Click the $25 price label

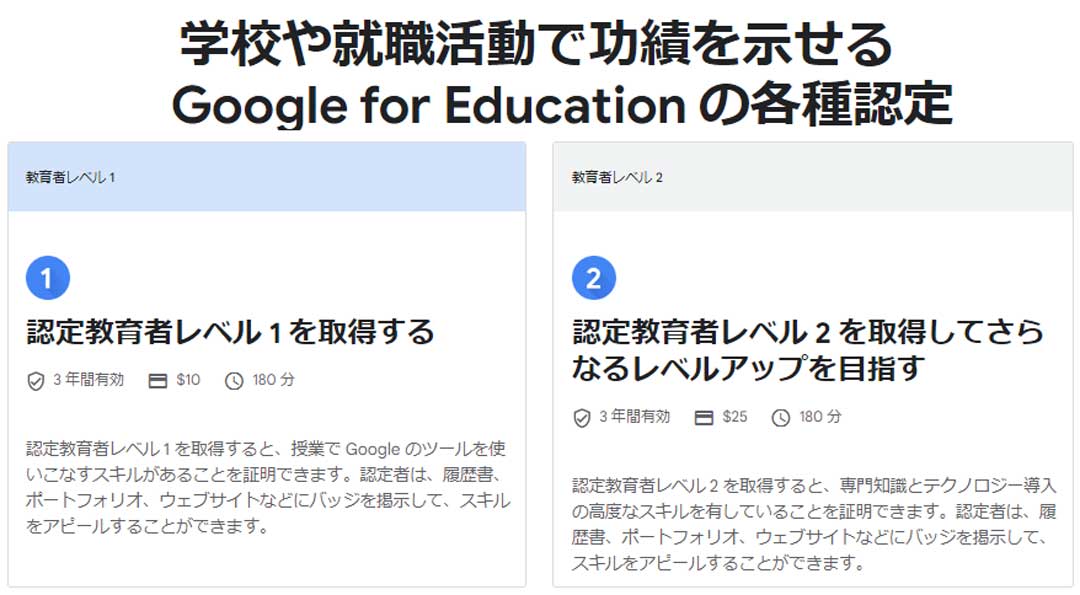click(734, 417)
